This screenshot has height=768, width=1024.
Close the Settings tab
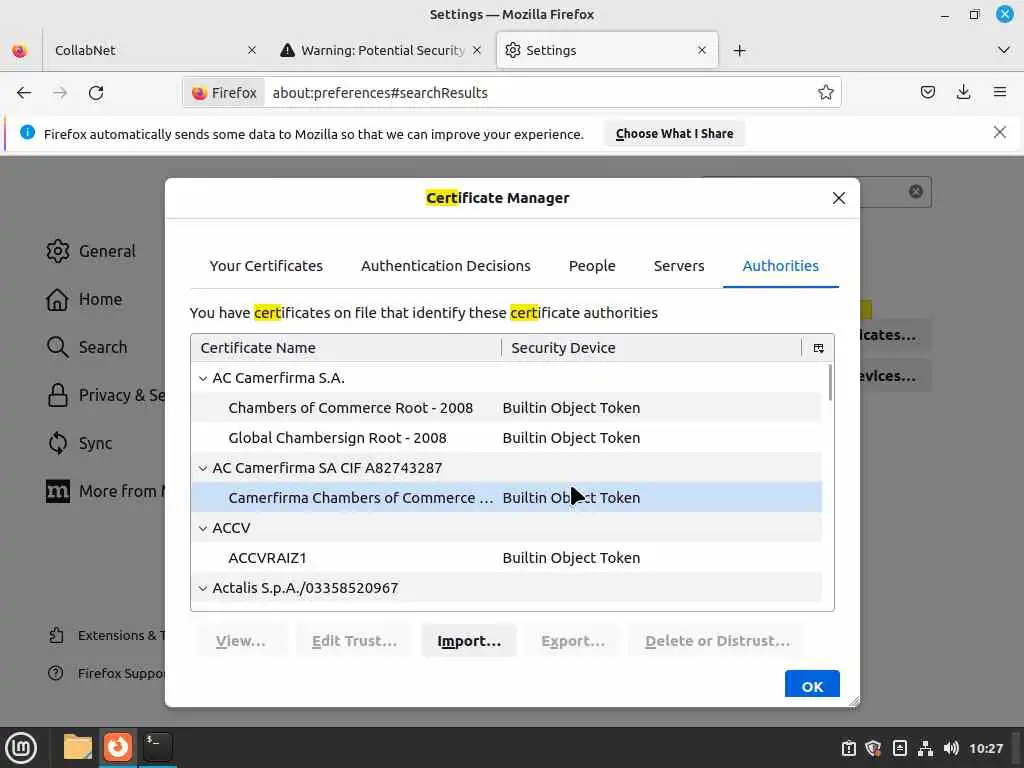(702, 50)
